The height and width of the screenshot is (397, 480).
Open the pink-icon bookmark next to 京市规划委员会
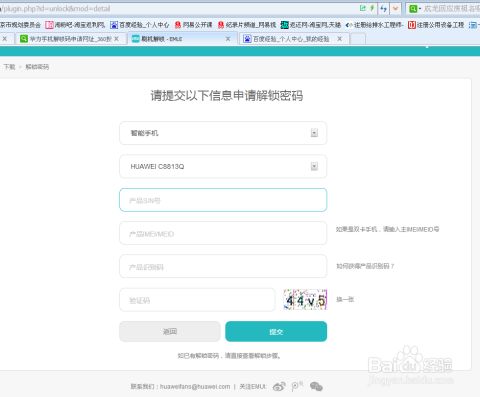[x=75, y=25]
